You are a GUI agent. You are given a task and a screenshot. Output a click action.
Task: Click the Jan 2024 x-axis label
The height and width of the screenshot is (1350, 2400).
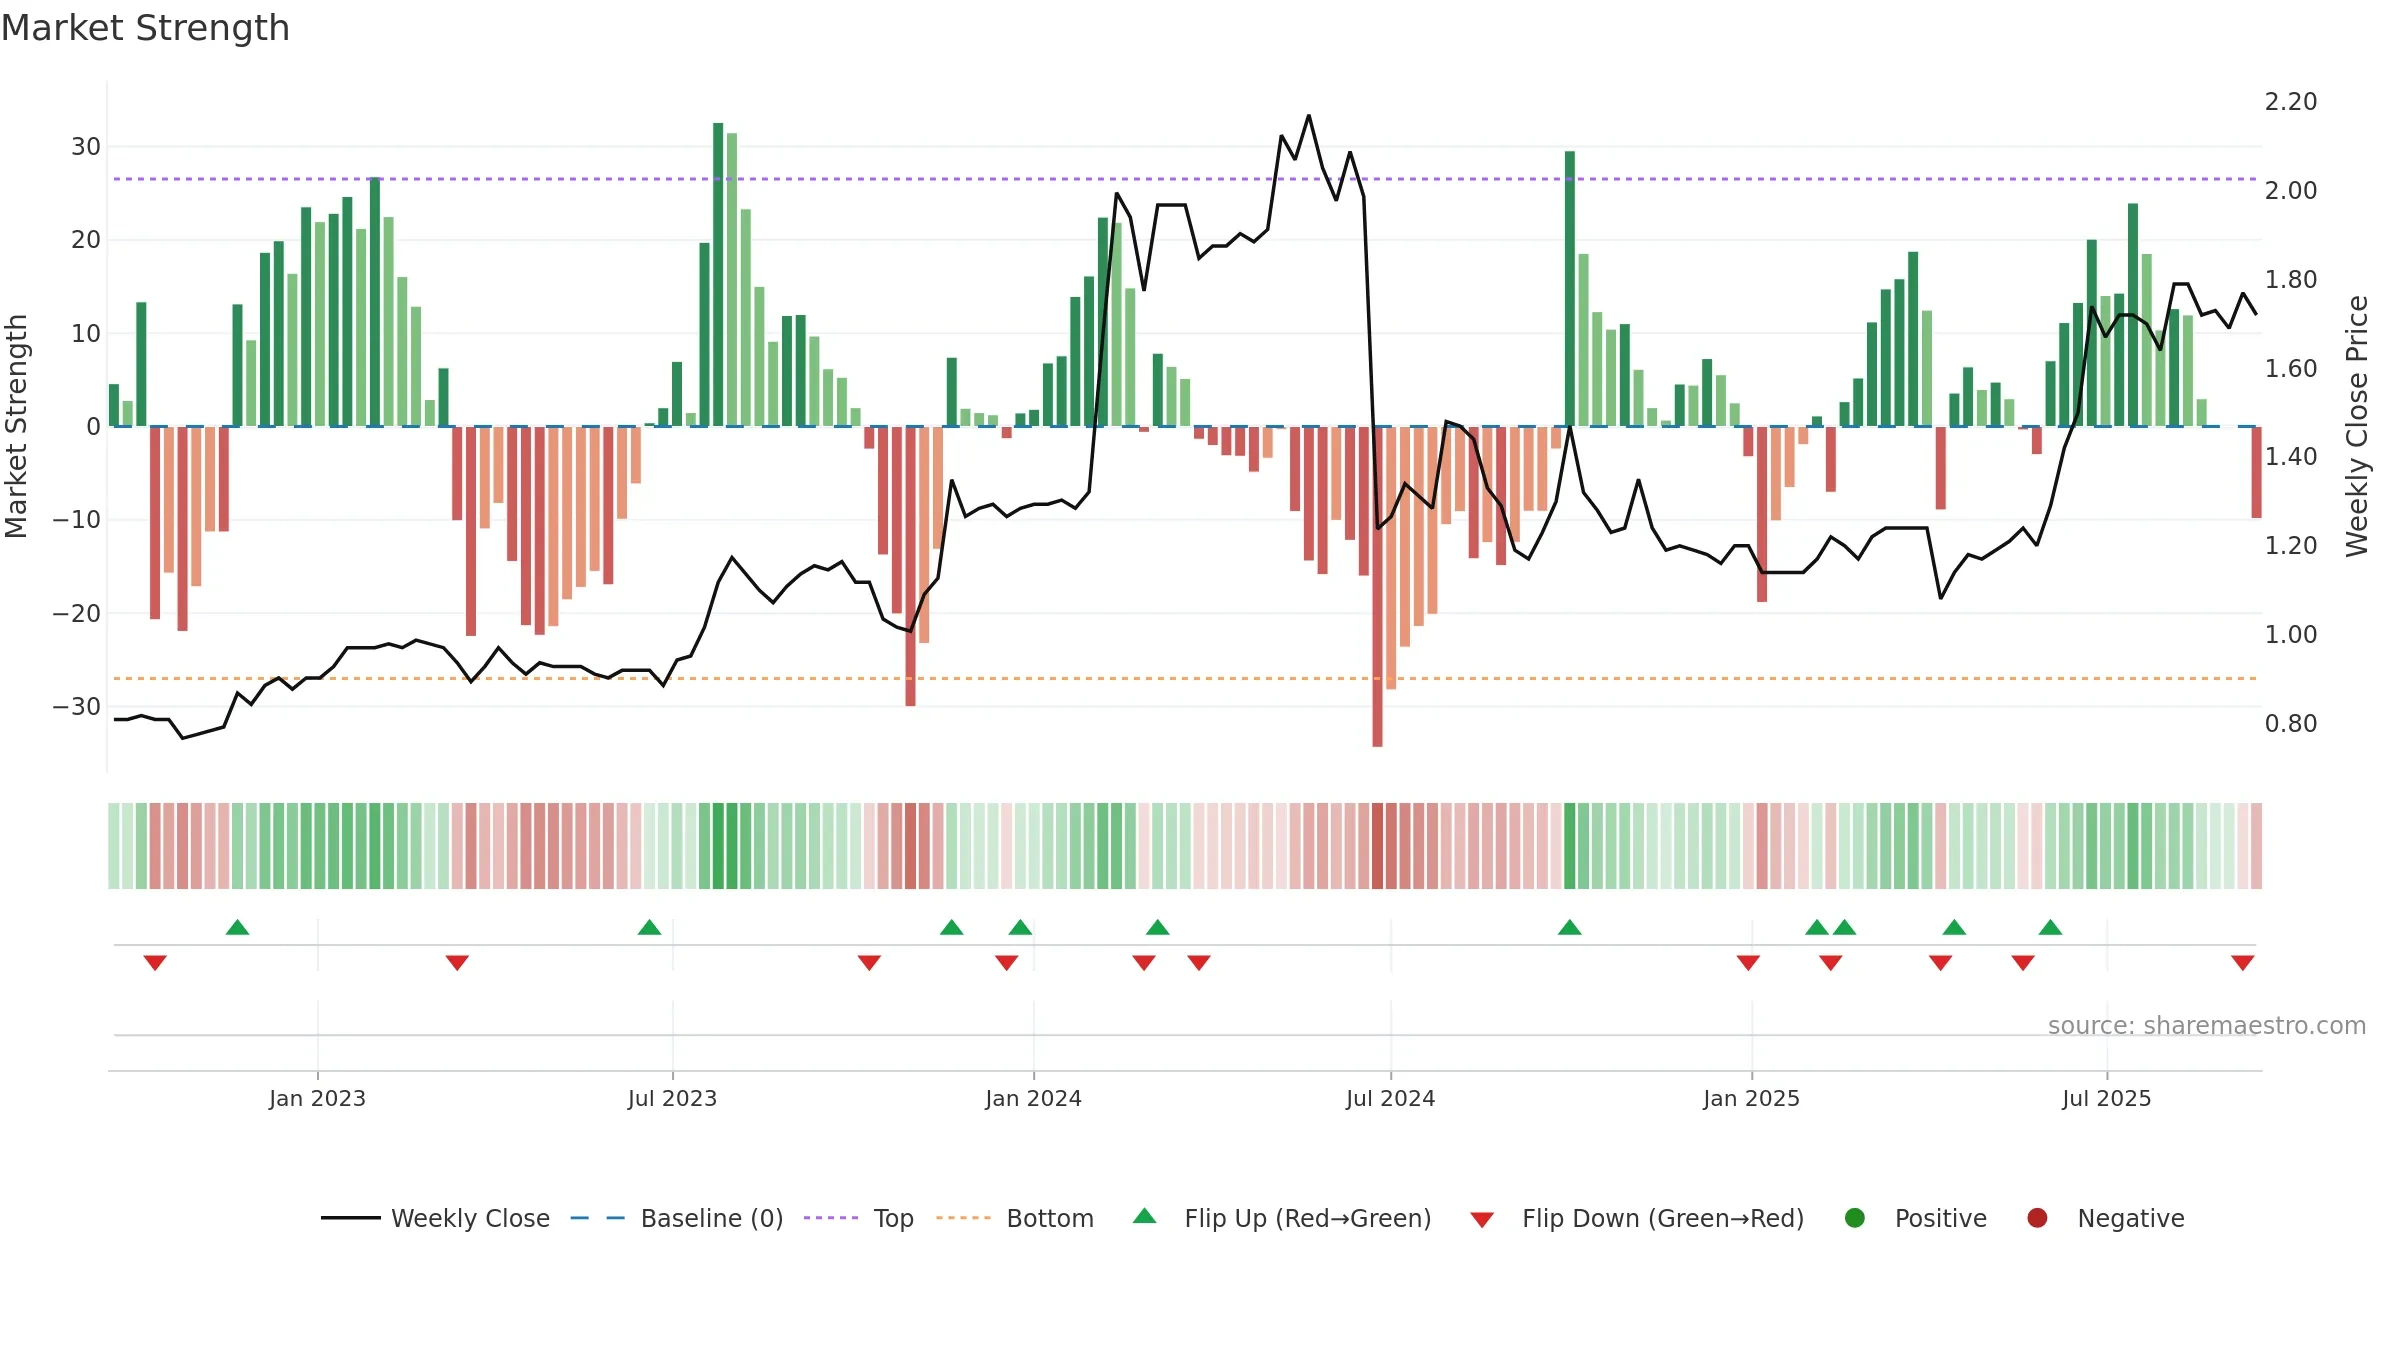1033,1098
